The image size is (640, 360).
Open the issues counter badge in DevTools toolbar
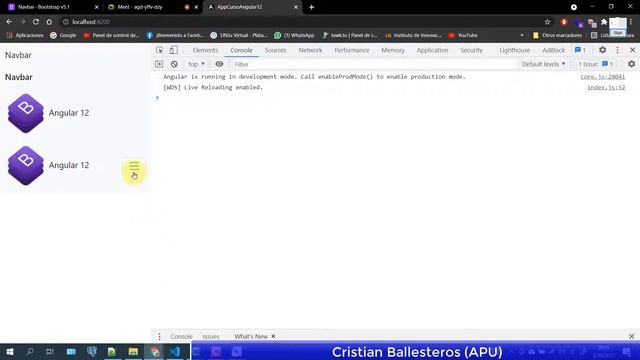(580, 50)
